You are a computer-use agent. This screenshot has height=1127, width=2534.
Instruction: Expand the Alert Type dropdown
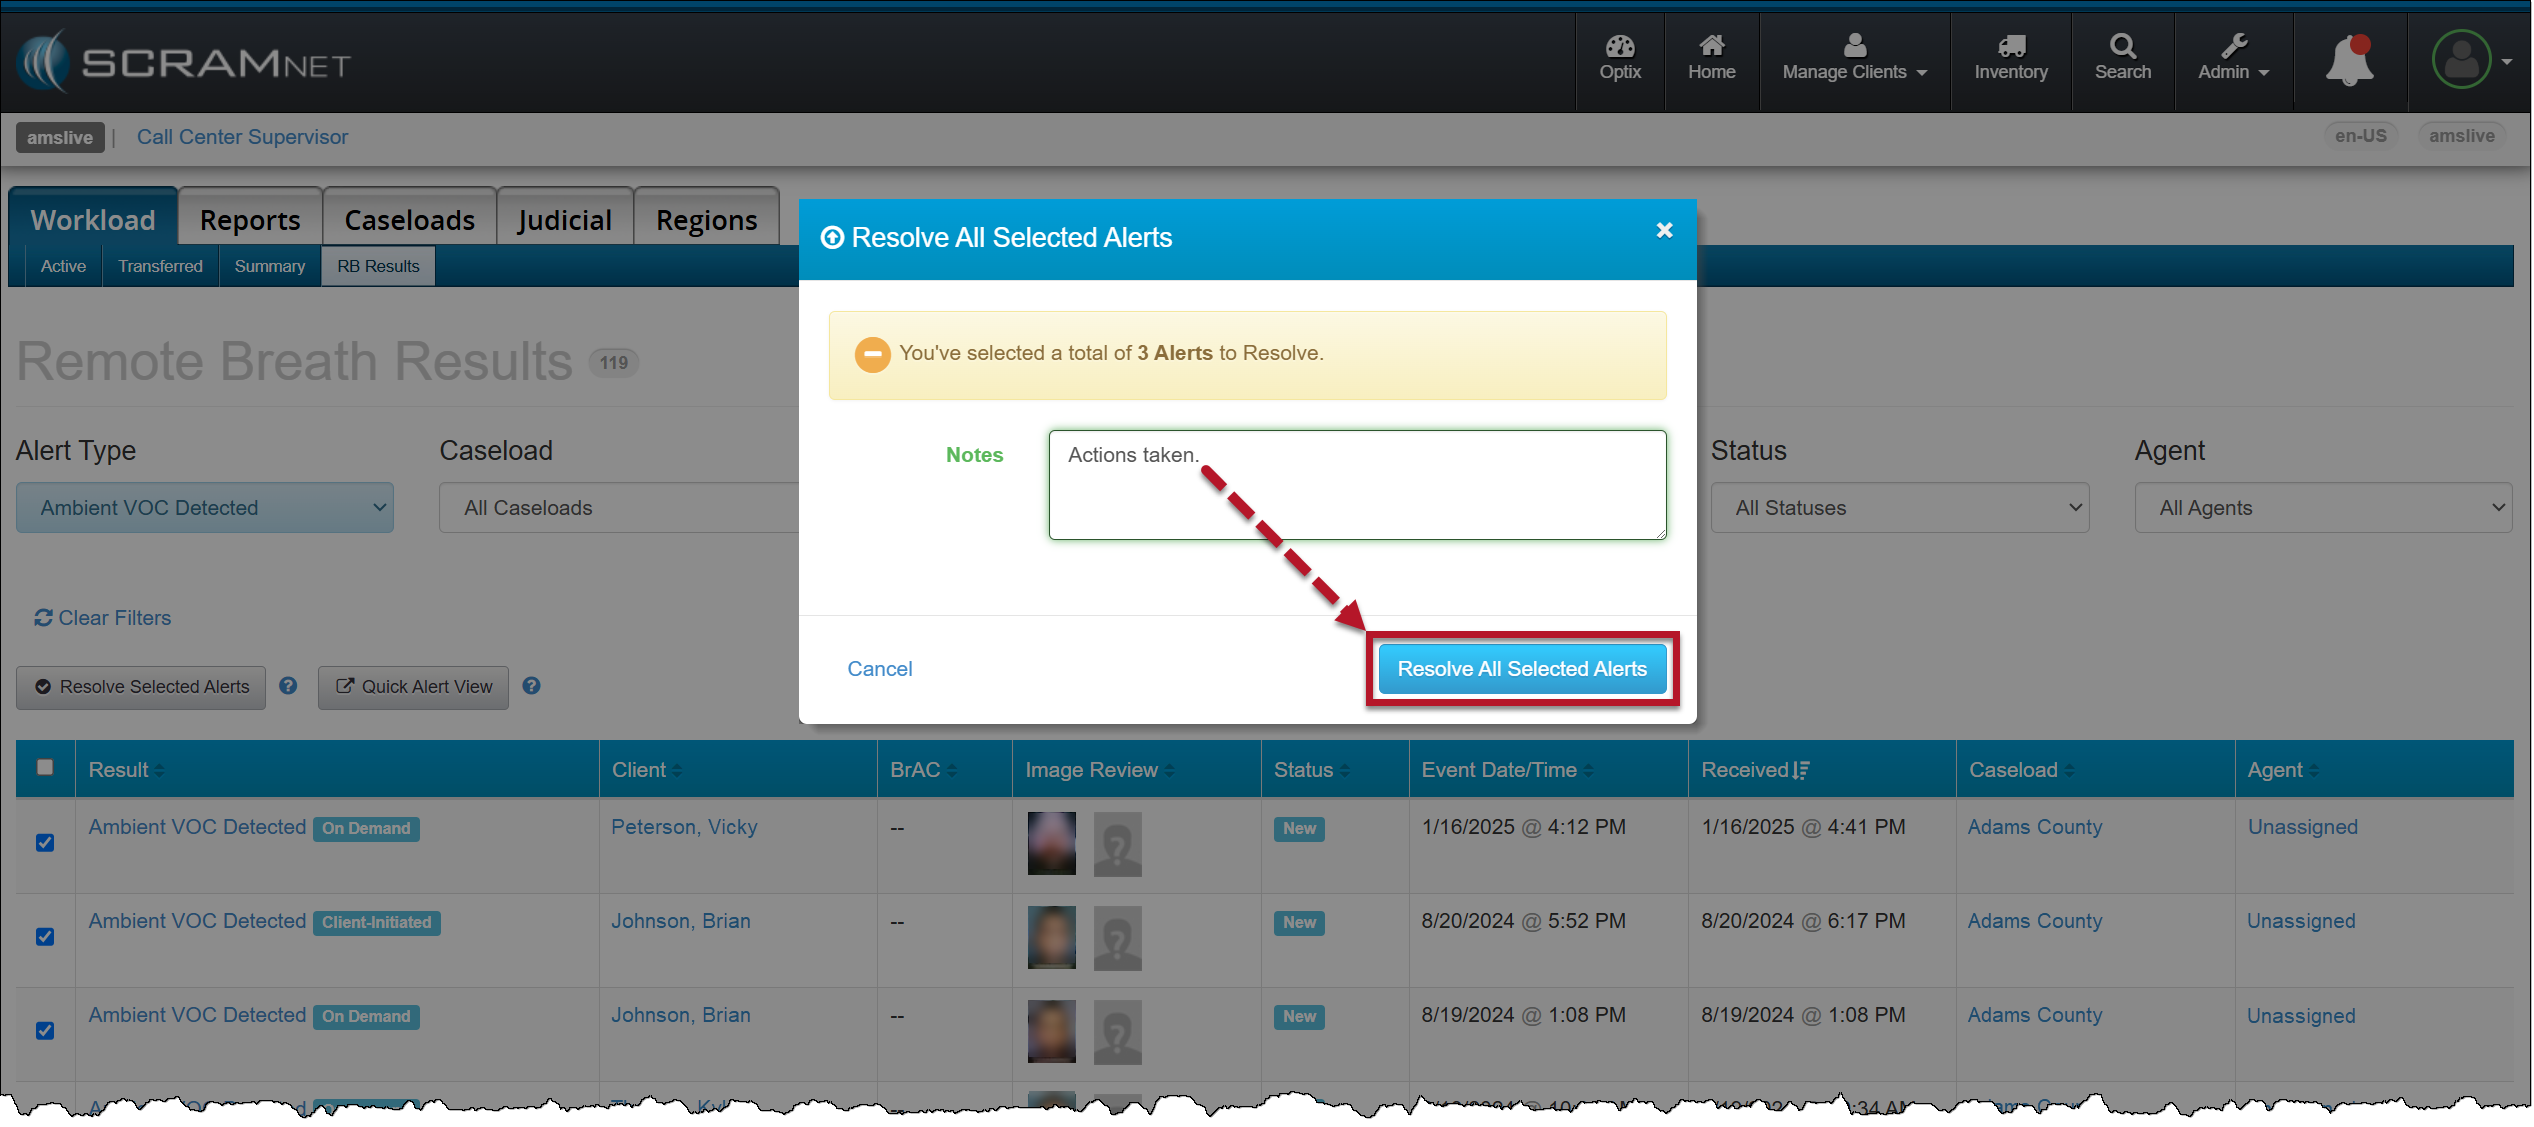point(205,508)
